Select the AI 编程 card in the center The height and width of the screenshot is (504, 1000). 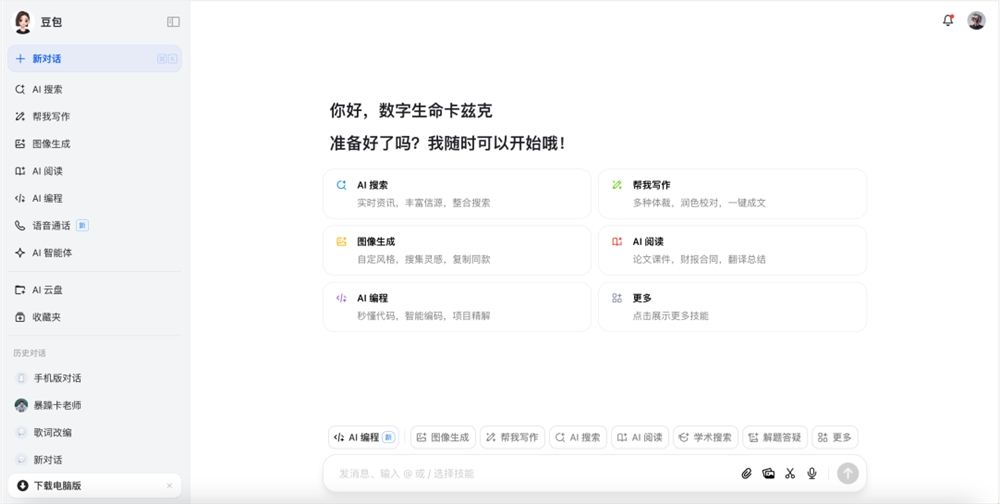(x=457, y=307)
